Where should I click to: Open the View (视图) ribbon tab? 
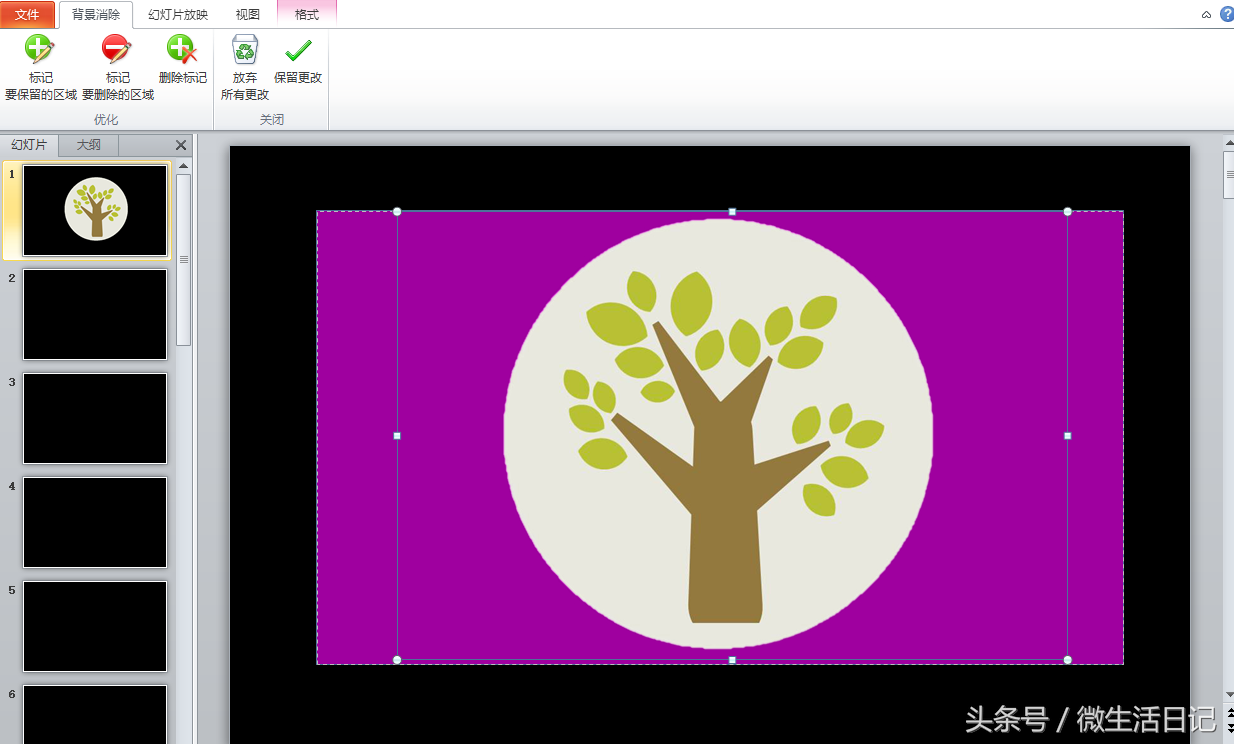248,15
